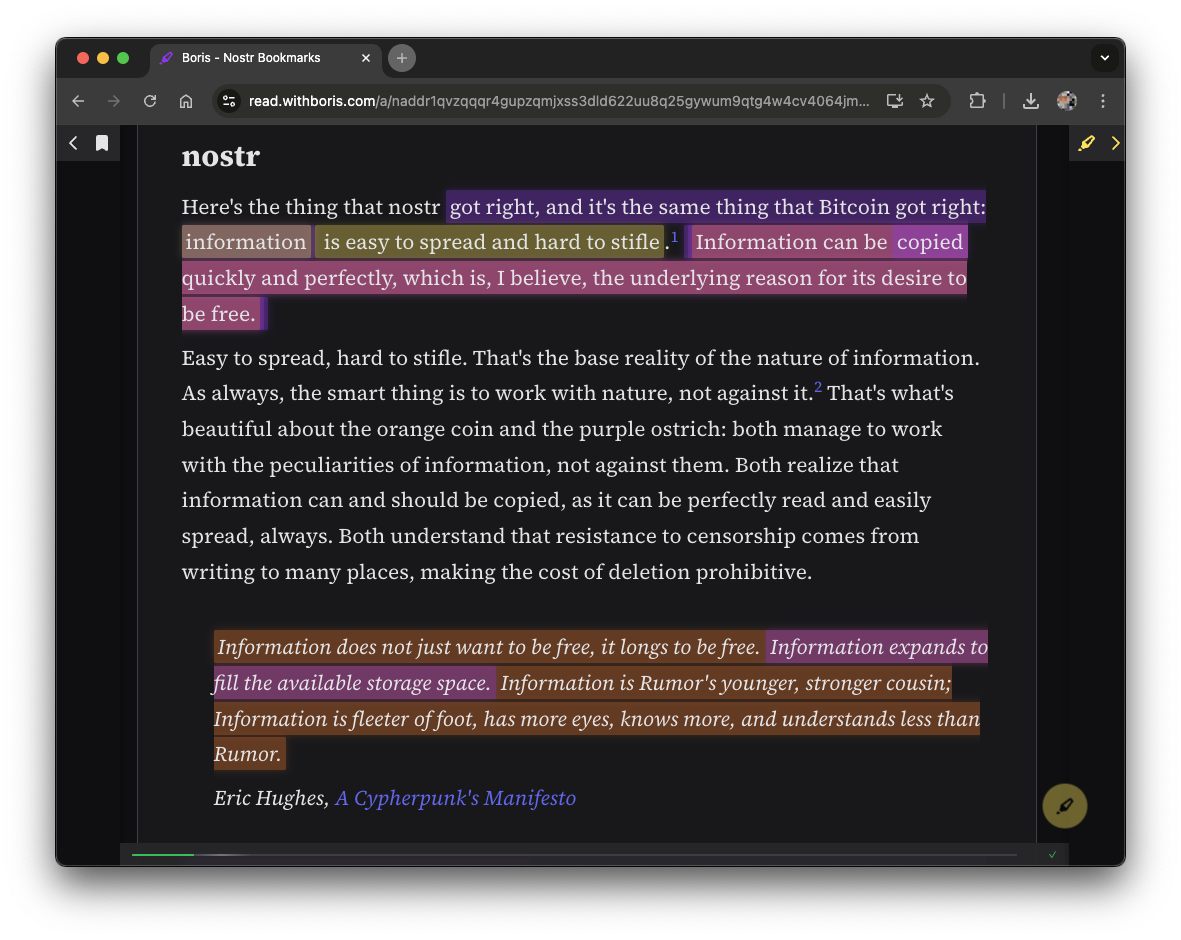Image resolution: width=1181 pixels, height=940 pixels.
Task: Click the bookmark icon in left sidebar
Action: [102, 143]
